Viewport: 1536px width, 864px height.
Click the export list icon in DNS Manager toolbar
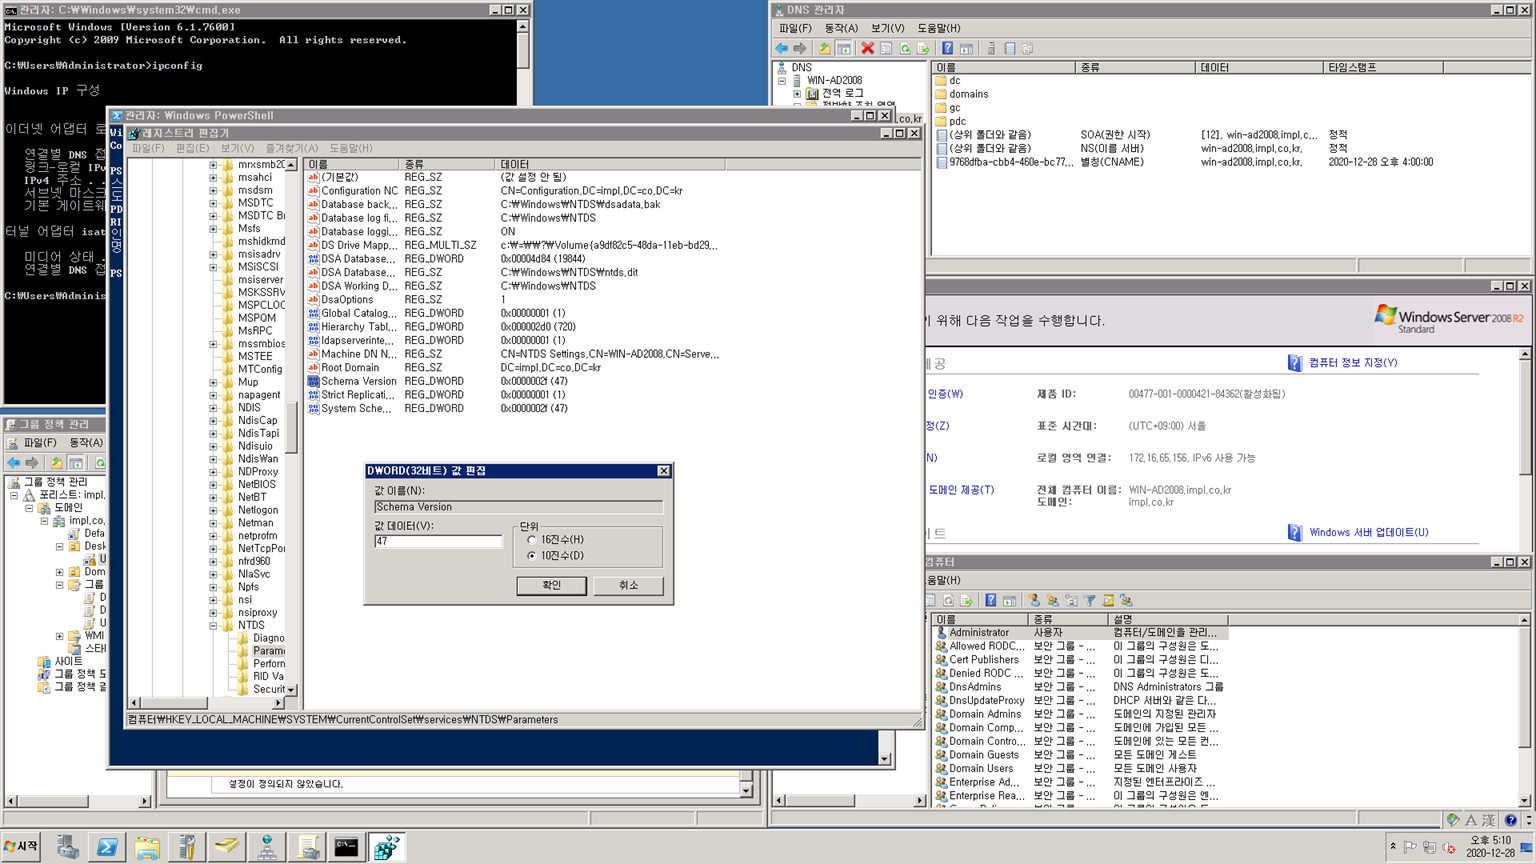pos(923,48)
